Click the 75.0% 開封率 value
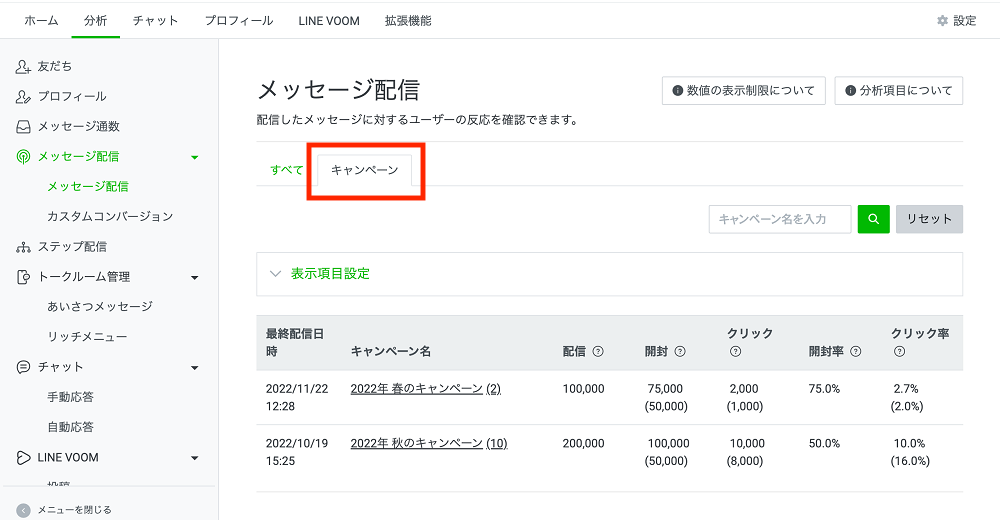 (x=825, y=389)
